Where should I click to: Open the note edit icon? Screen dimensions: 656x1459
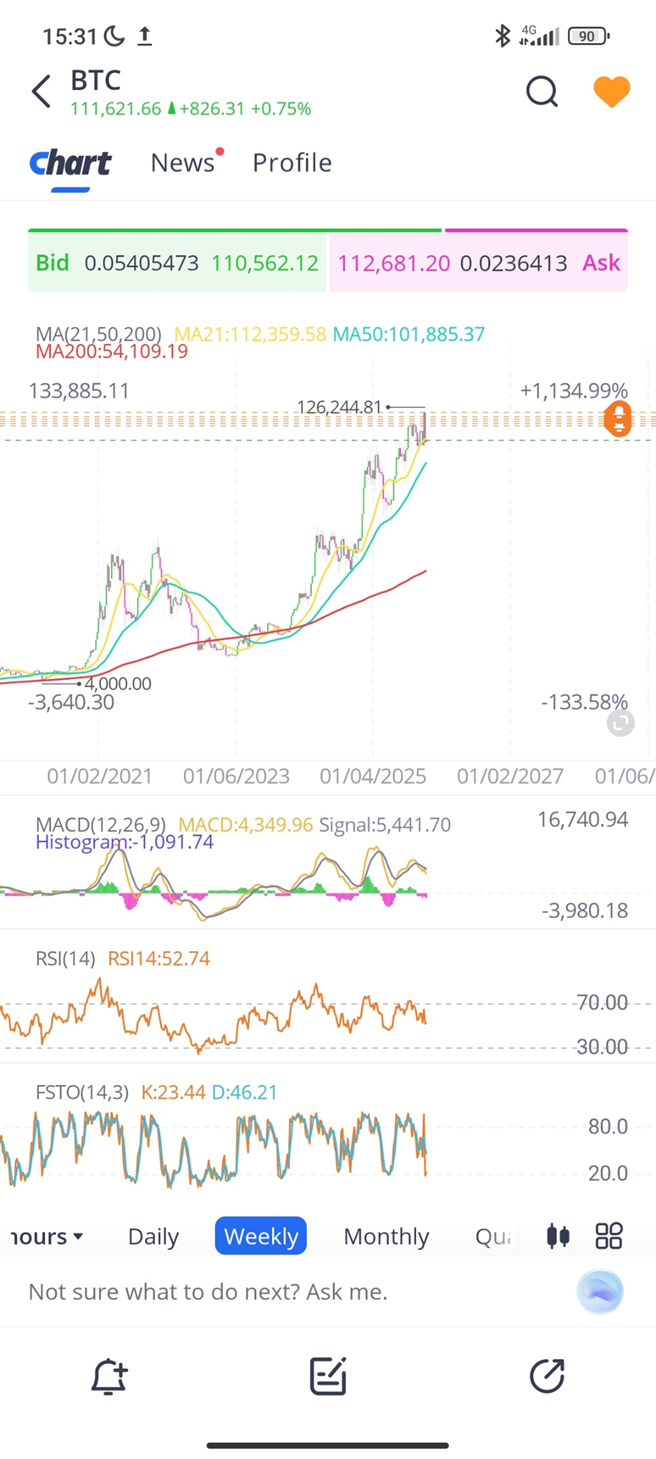point(328,1377)
